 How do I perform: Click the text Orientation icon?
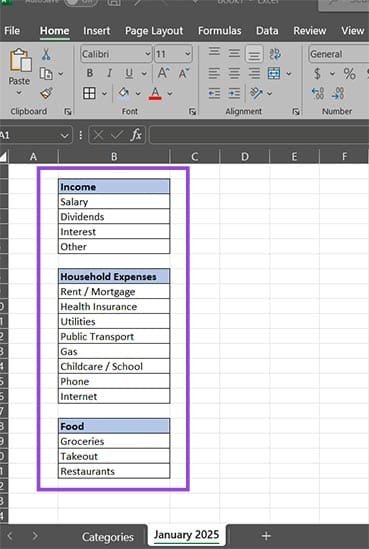[x=256, y=93]
